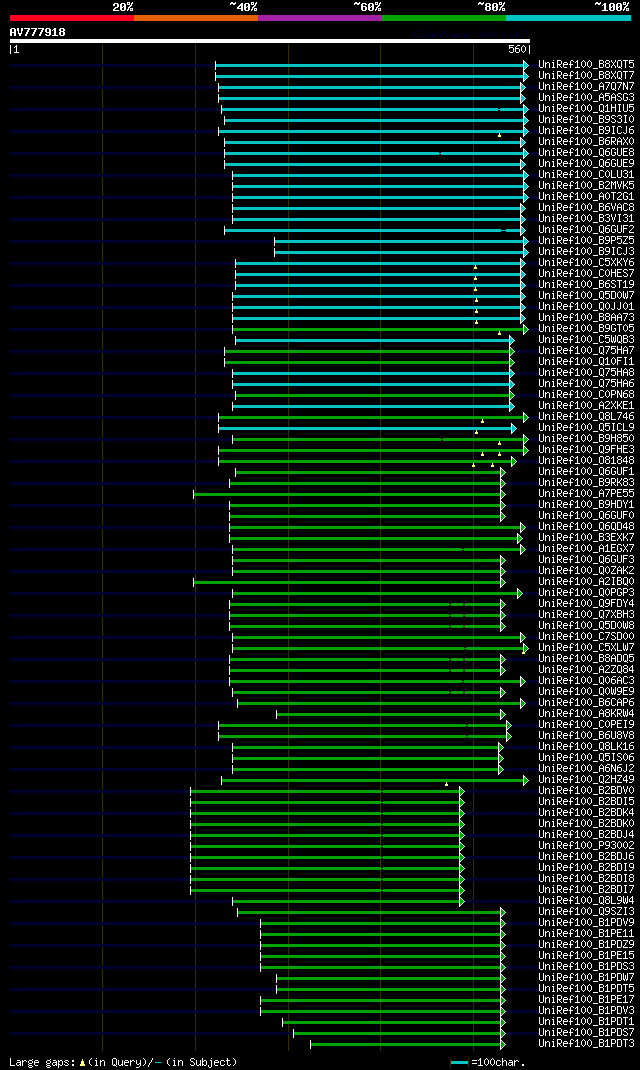Click the UniRef100_B9P5Z5 label
This screenshot has height=1070, width=640.
pos(586,240)
